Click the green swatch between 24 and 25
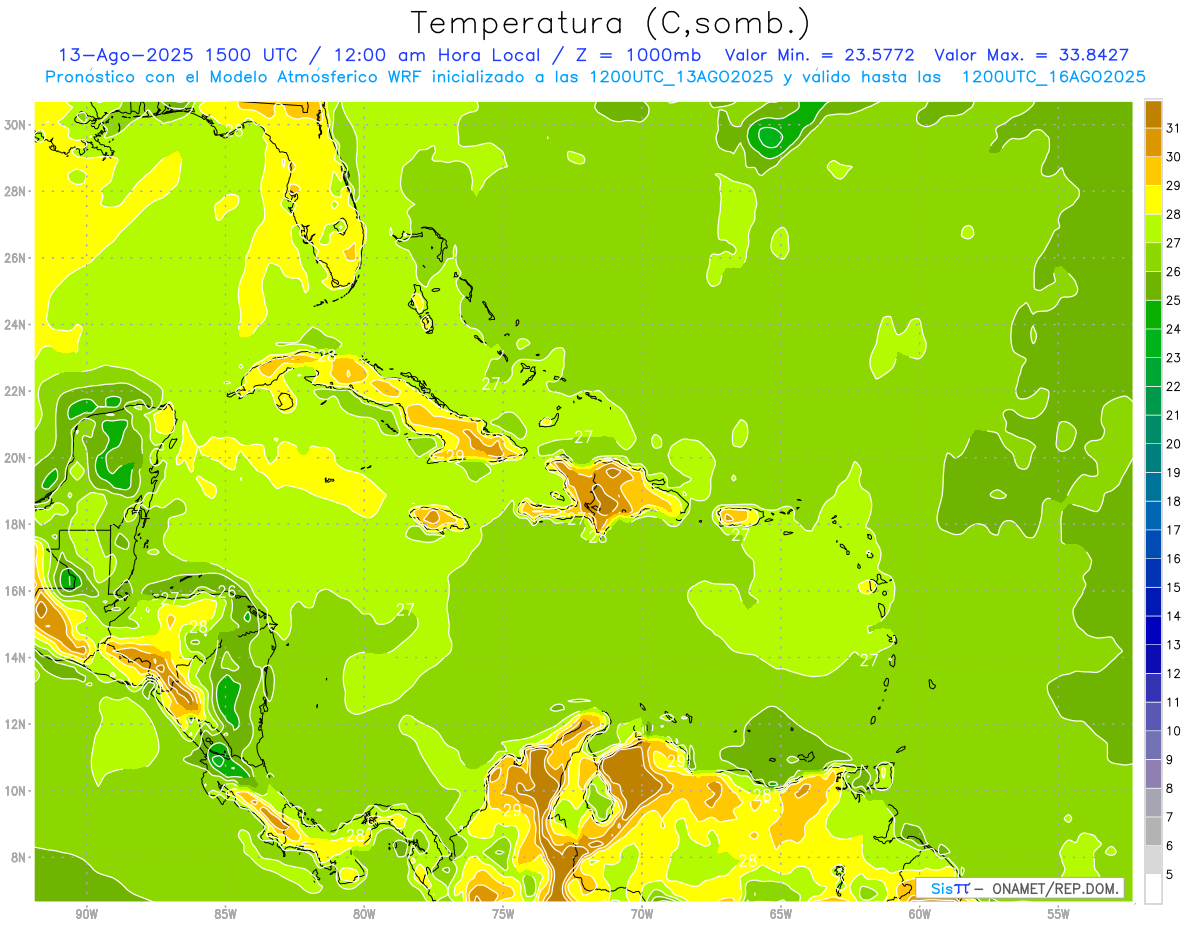 point(1153,314)
